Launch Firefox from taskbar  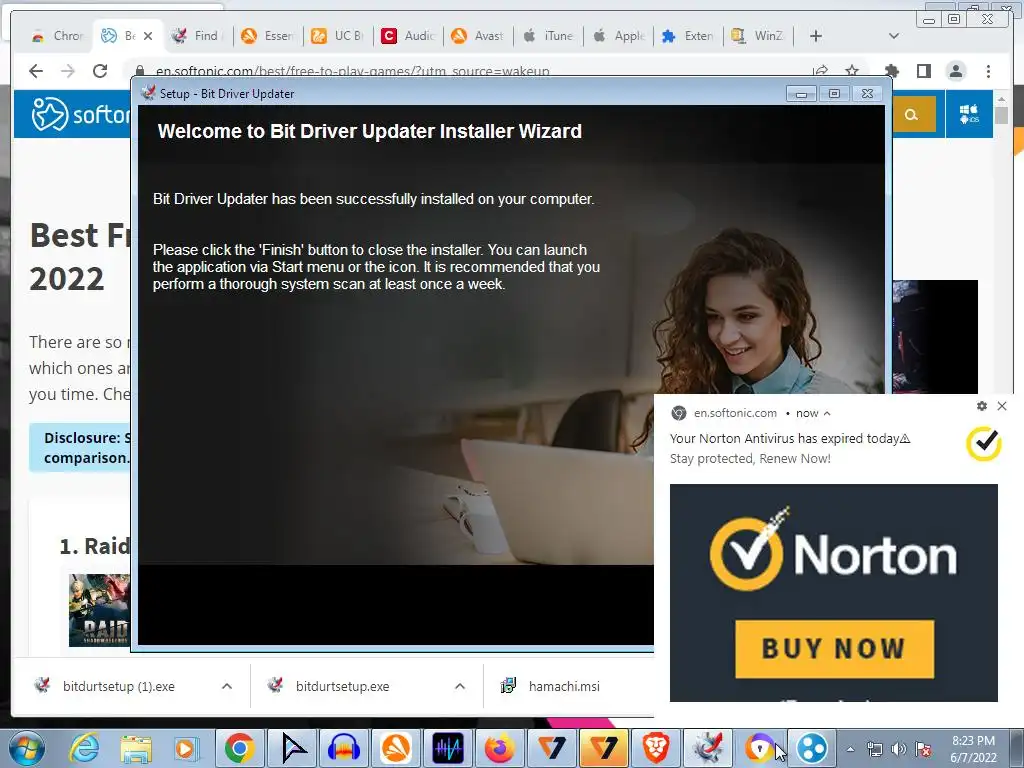click(500, 748)
